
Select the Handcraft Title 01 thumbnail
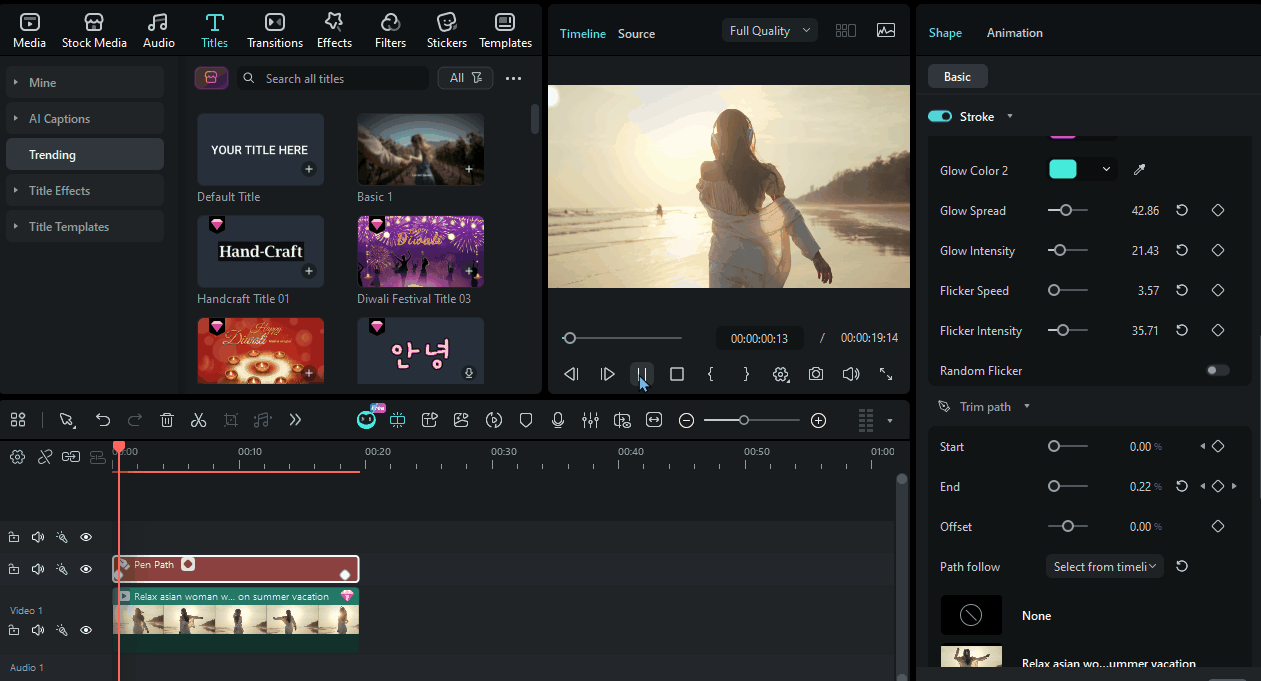pyautogui.click(x=260, y=250)
